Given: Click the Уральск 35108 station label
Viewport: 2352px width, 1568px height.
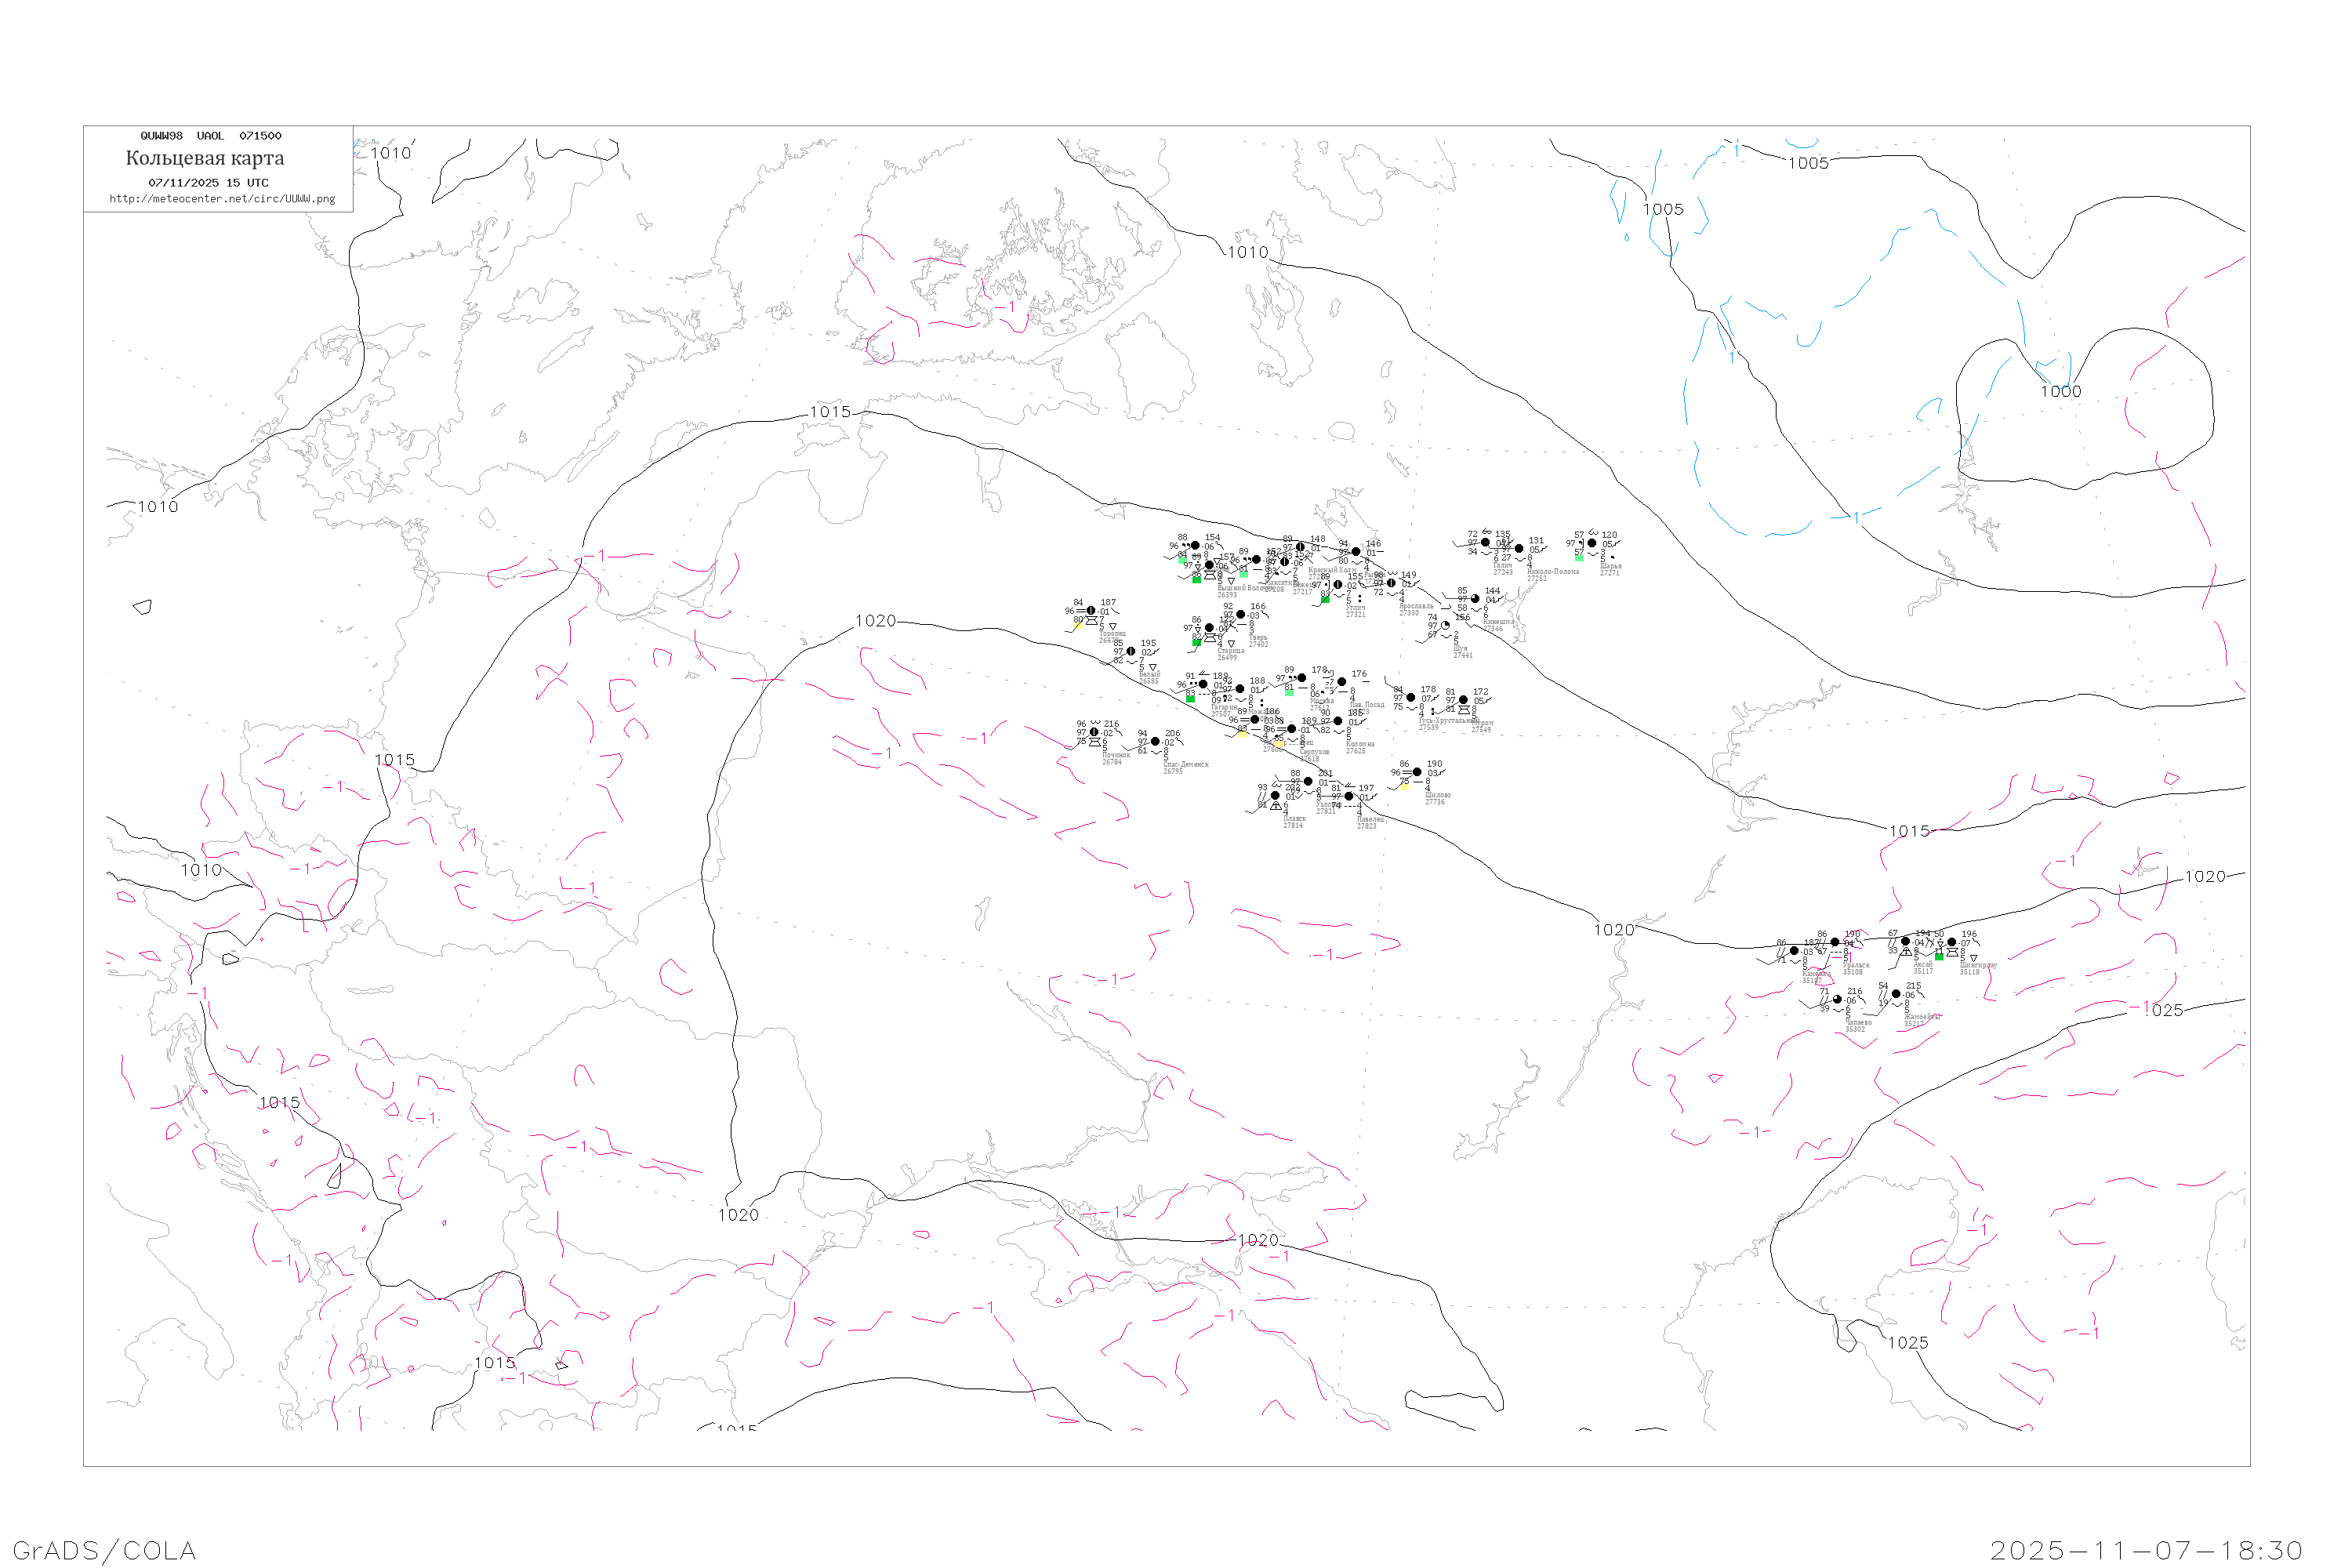Looking at the screenshot, I should click(x=1856, y=968).
